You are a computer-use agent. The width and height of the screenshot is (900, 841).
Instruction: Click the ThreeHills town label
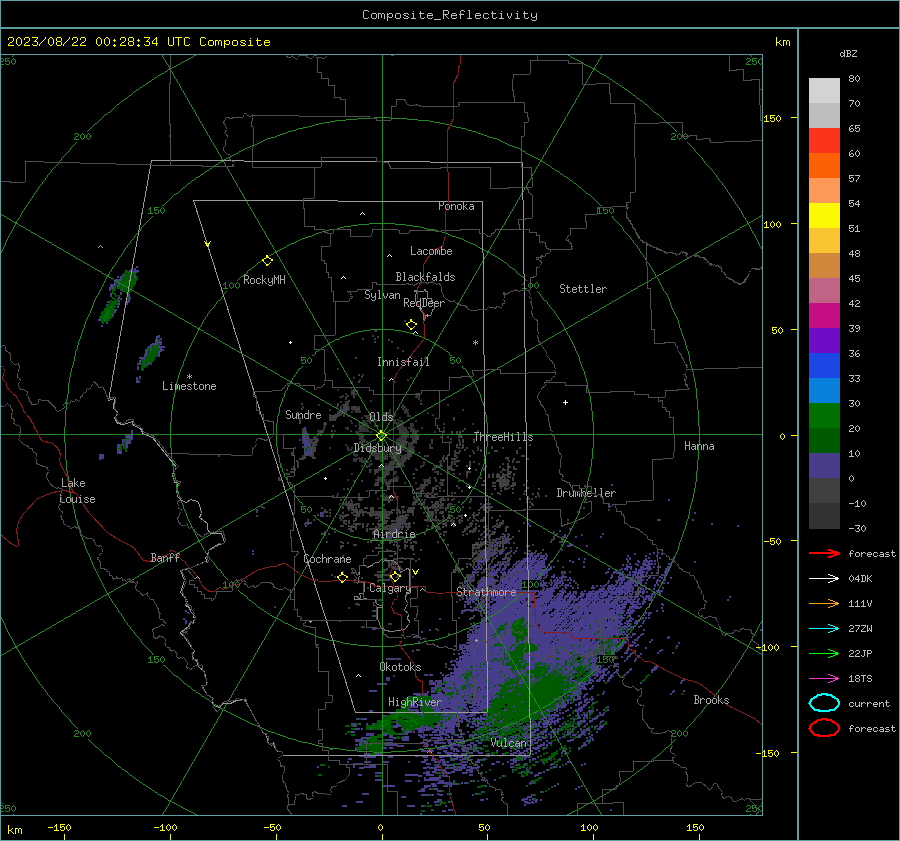[503, 437]
